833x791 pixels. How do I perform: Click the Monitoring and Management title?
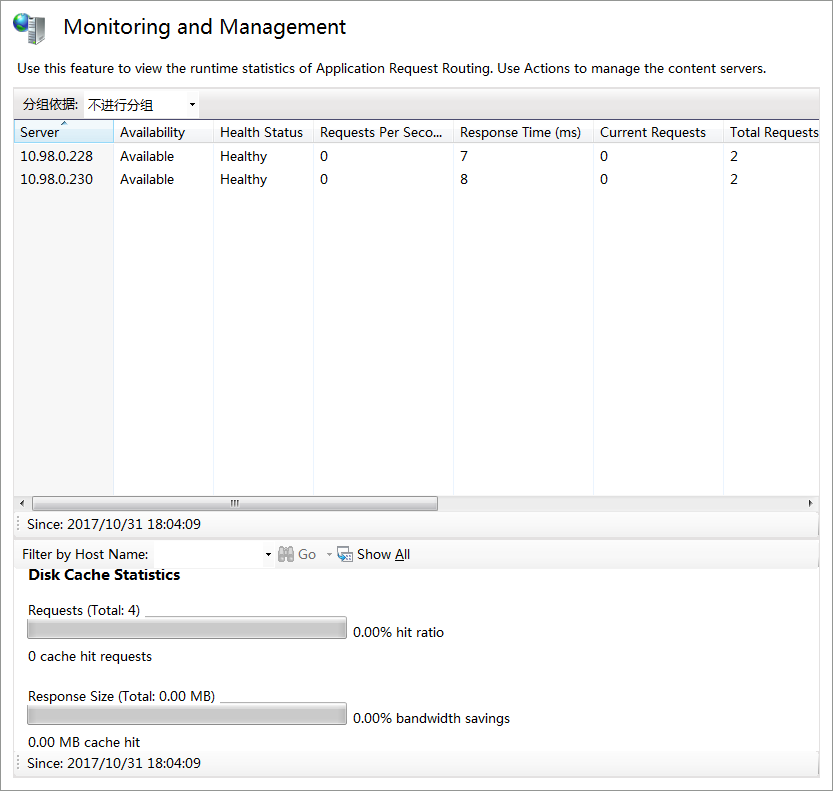205,27
